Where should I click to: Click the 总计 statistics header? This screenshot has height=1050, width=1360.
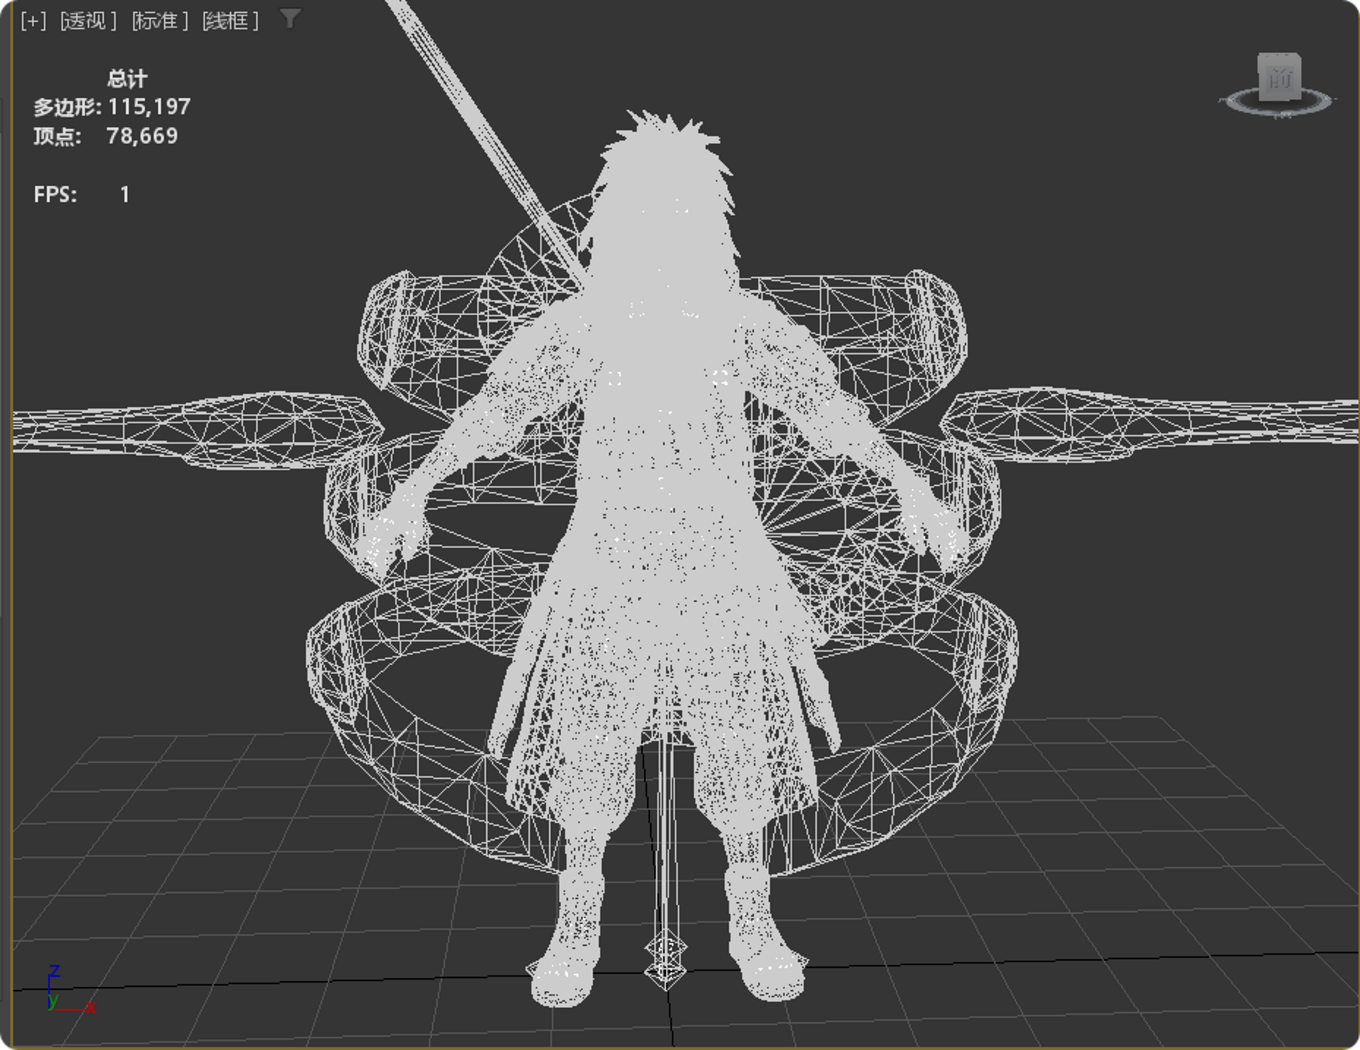127,78
